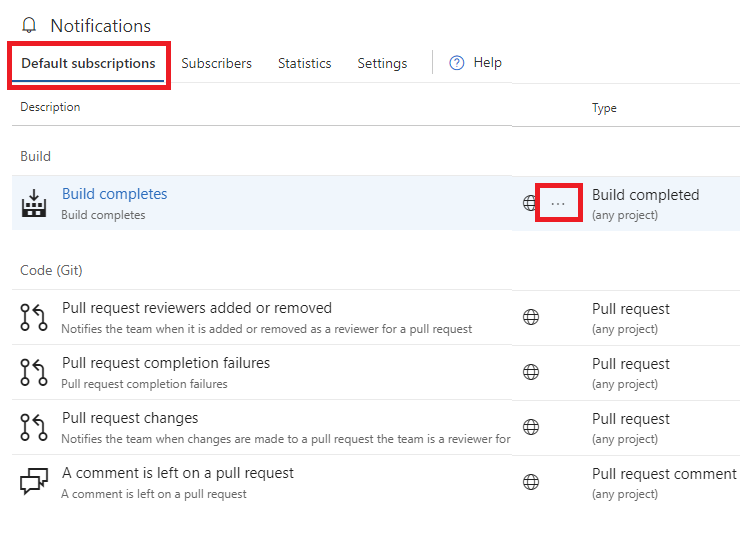Select A comment is left on a pull request title

pyautogui.click(x=178, y=473)
